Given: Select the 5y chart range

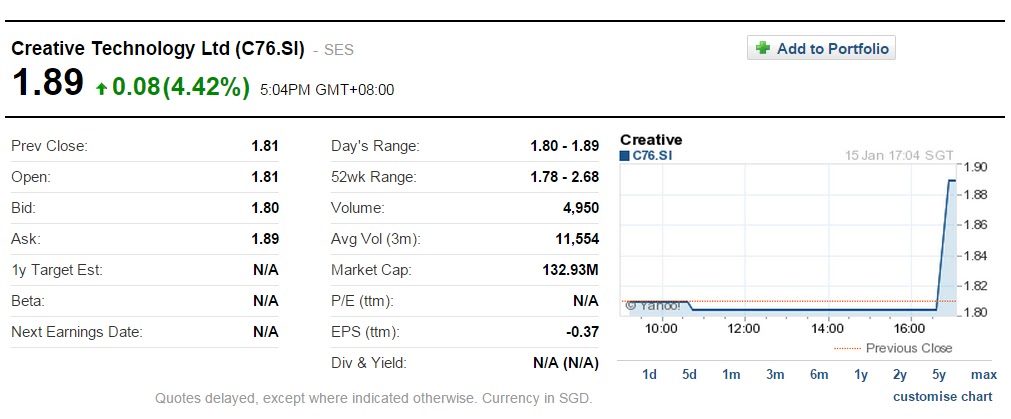Looking at the screenshot, I should point(938,374).
